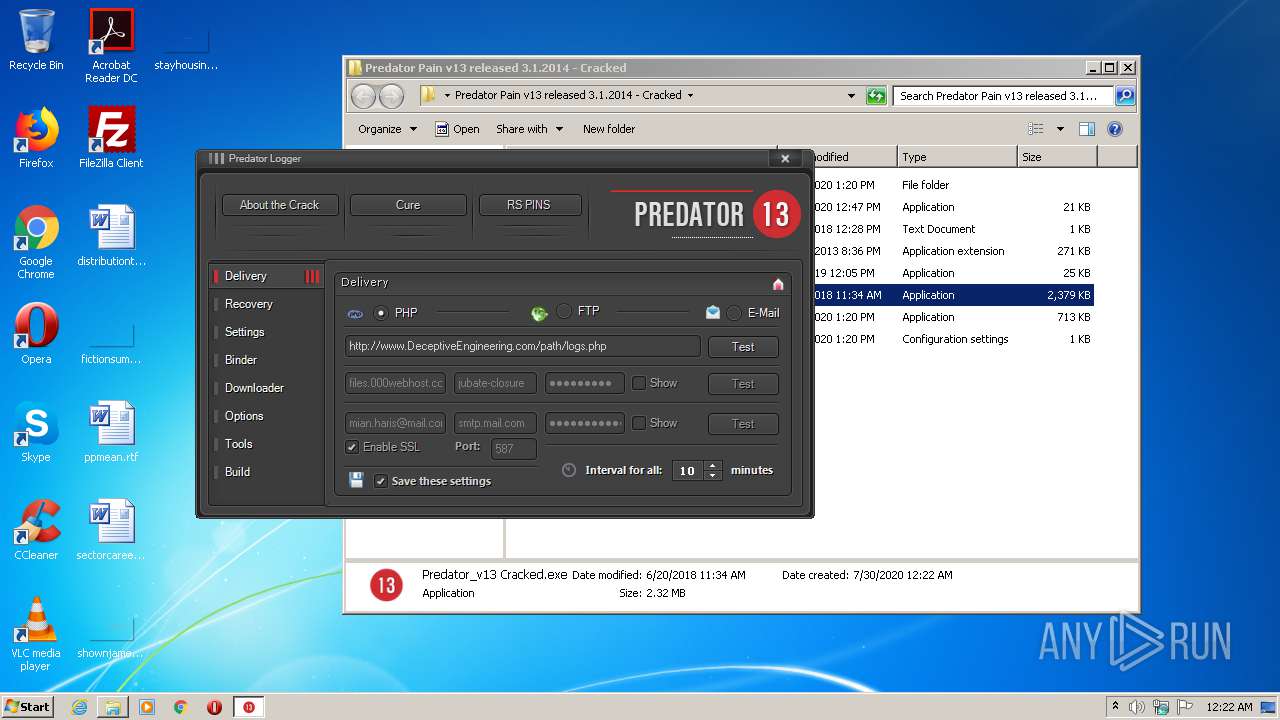1280x720 pixels.
Task: Click Internet Explorer icon in taskbar
Action: point(79,707)
